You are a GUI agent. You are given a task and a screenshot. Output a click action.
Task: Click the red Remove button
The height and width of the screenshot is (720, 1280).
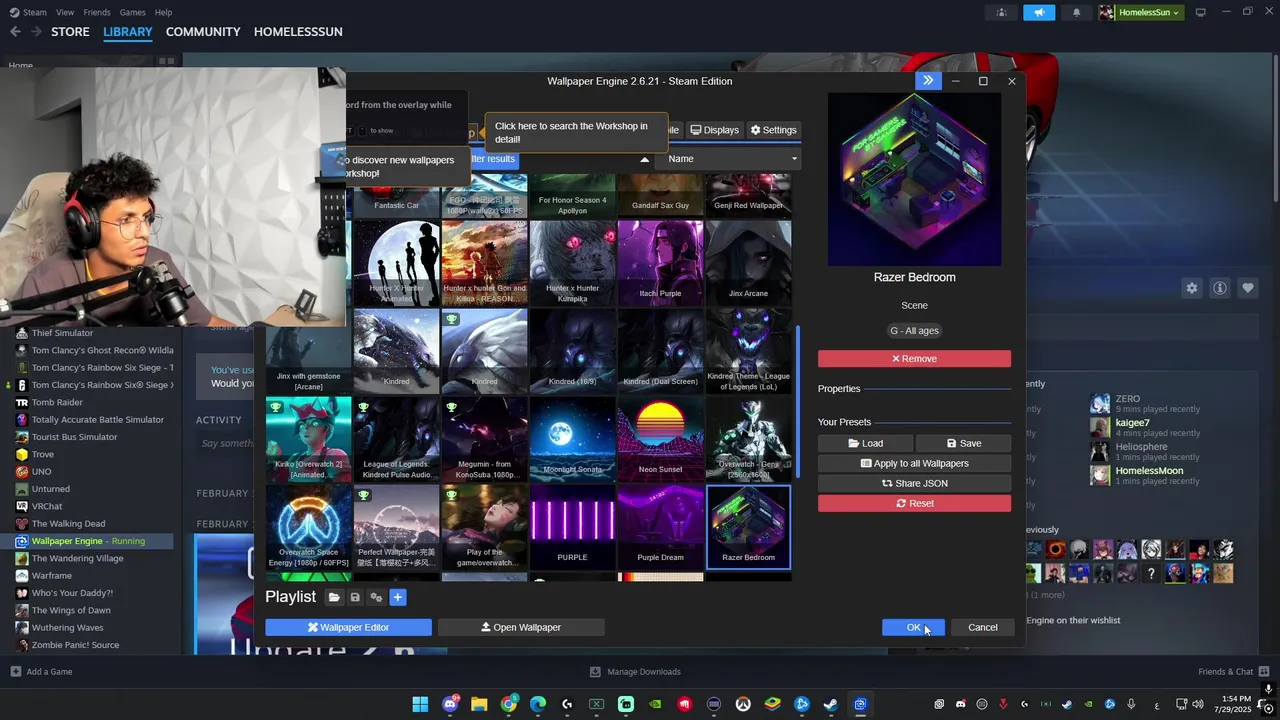tap(914, 359)
